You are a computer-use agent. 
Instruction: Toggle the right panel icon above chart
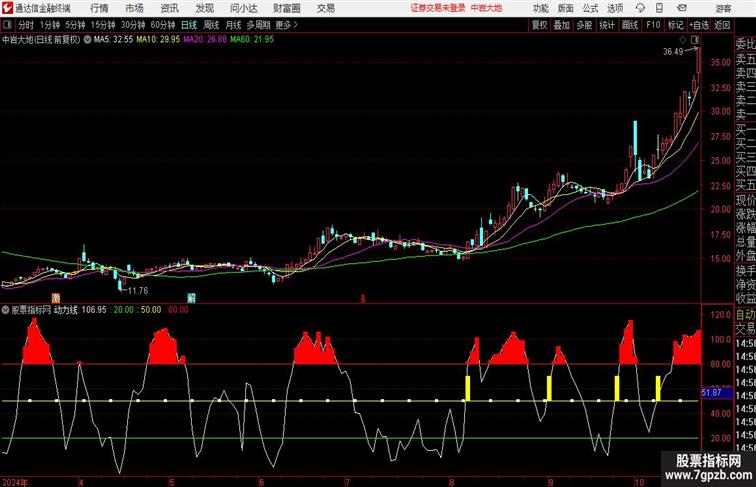point(695,40)
